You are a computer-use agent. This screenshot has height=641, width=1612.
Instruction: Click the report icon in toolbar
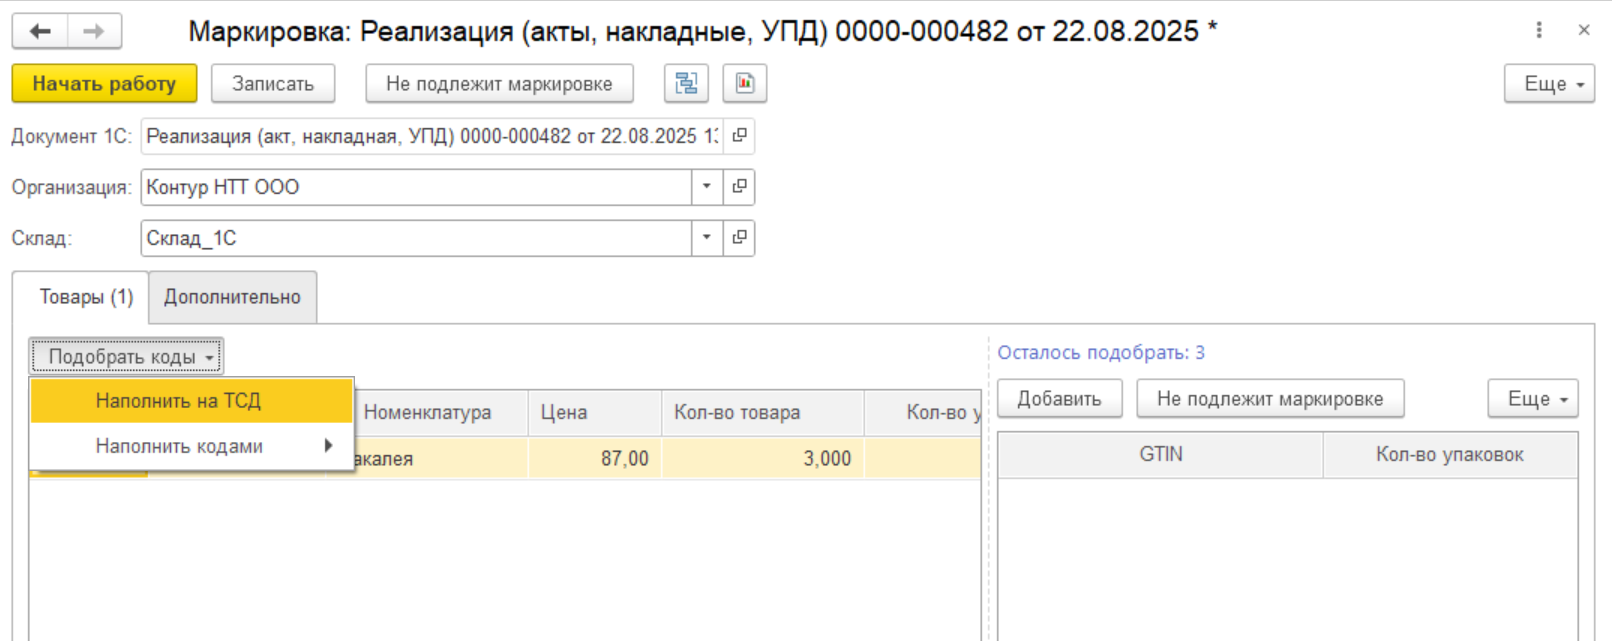click(745, 84)
